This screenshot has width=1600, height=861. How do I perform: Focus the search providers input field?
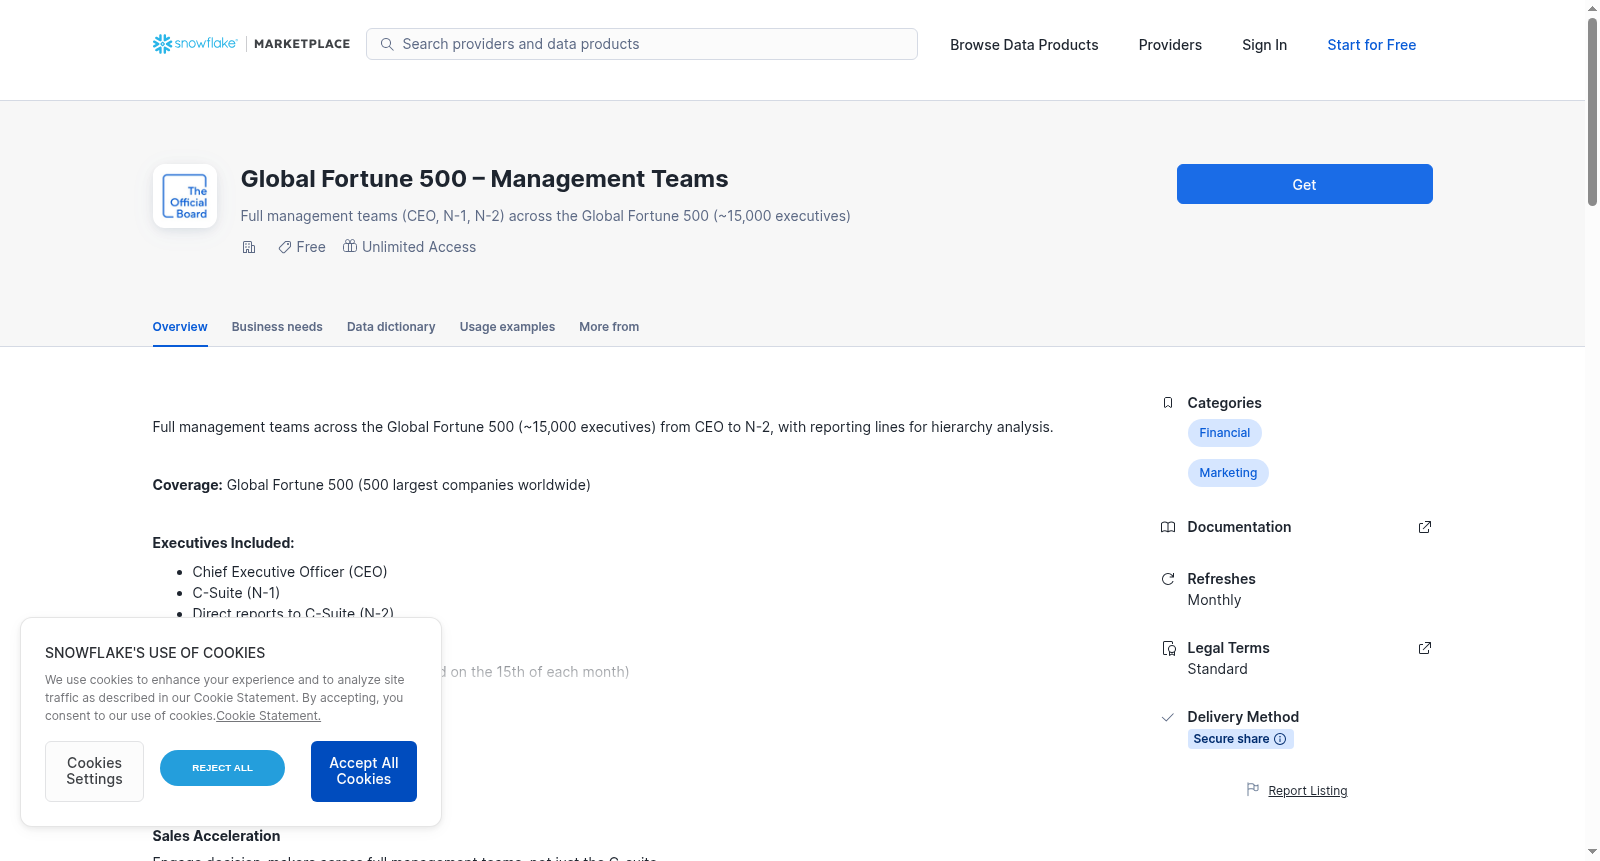(642, 44)
